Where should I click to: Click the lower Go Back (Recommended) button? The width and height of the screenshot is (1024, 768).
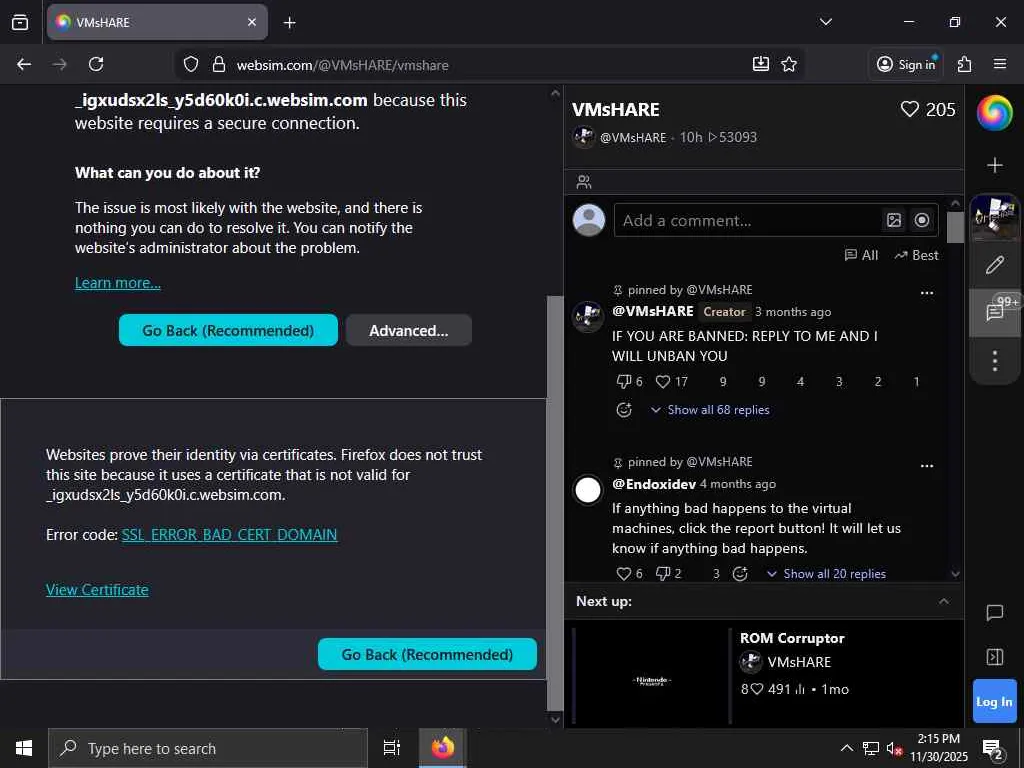click(427, 654)
